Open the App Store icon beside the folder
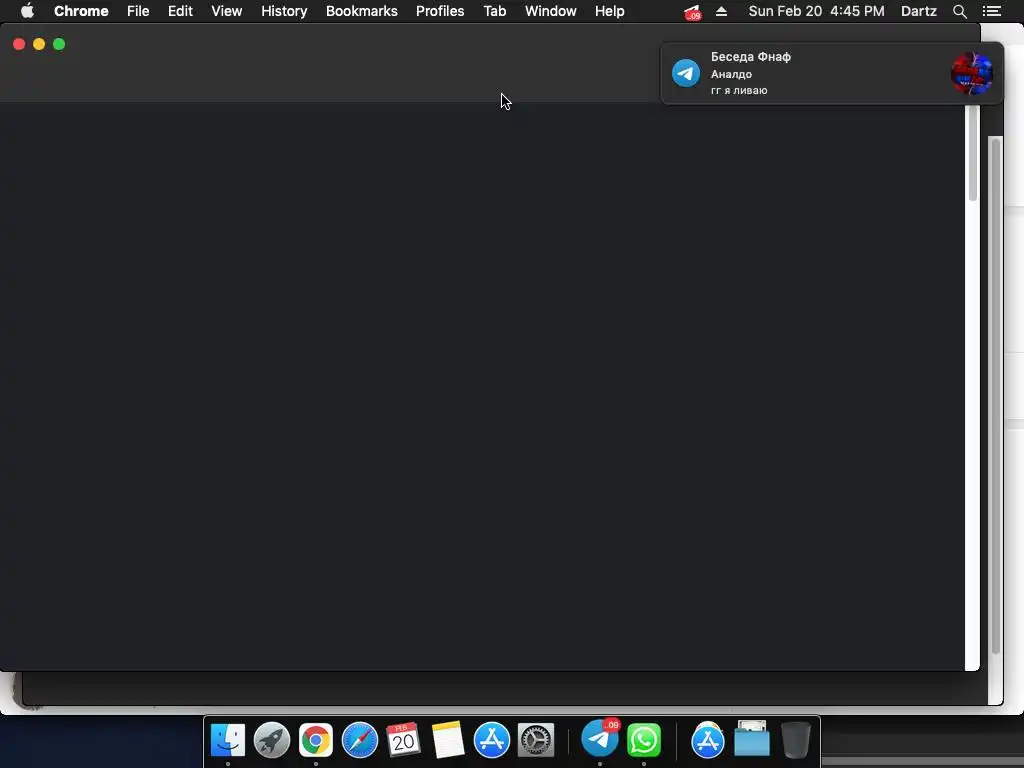This screenshot has width=1024, height=768. point(708,740)
